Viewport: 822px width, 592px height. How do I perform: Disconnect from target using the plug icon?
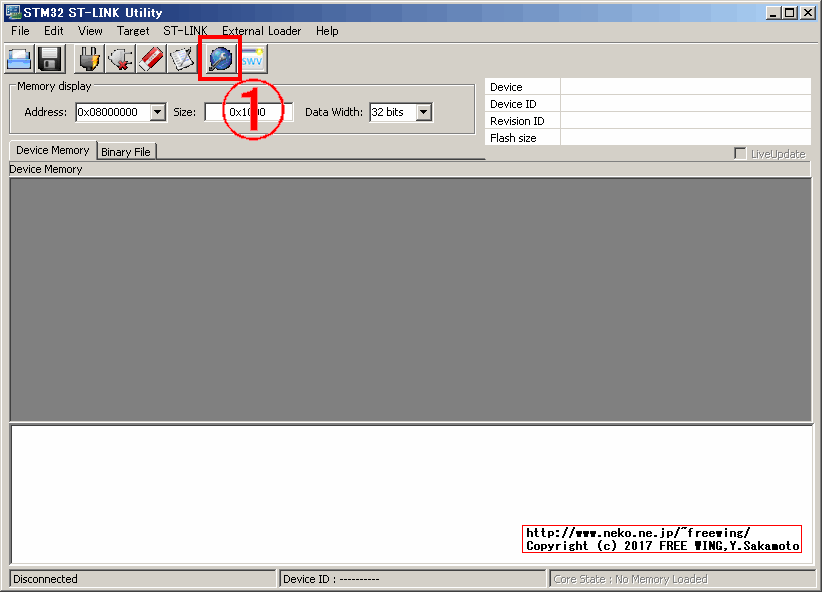[120, 58]
